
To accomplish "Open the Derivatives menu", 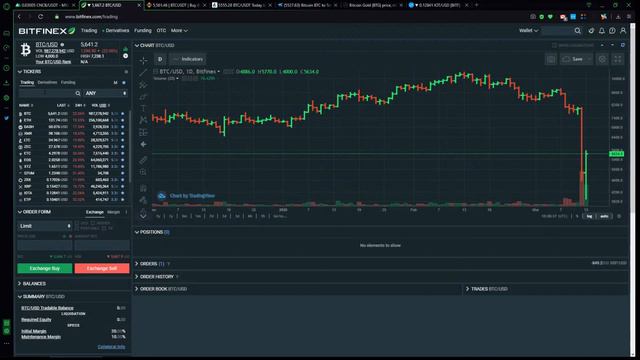I will pyautogui.click(x=116, y=31).
